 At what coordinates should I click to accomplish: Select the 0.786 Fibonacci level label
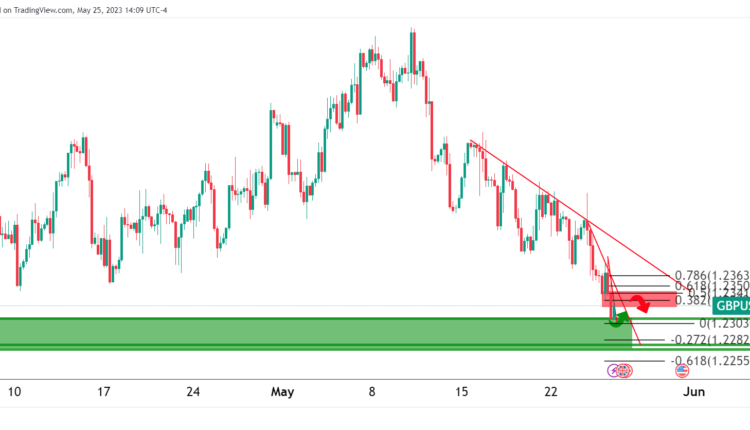click(x=713, y=275)
